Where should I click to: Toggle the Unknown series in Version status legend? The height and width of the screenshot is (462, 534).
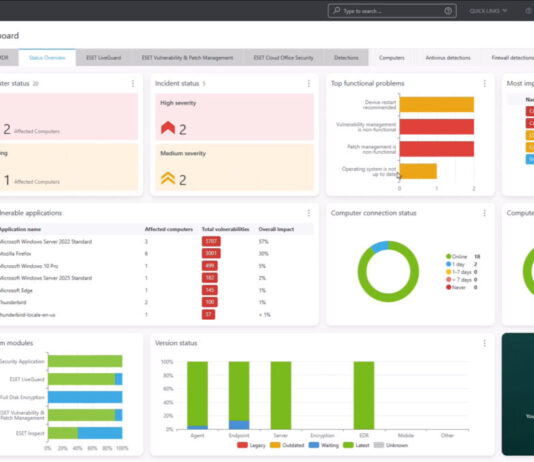(x=391, y=445)
